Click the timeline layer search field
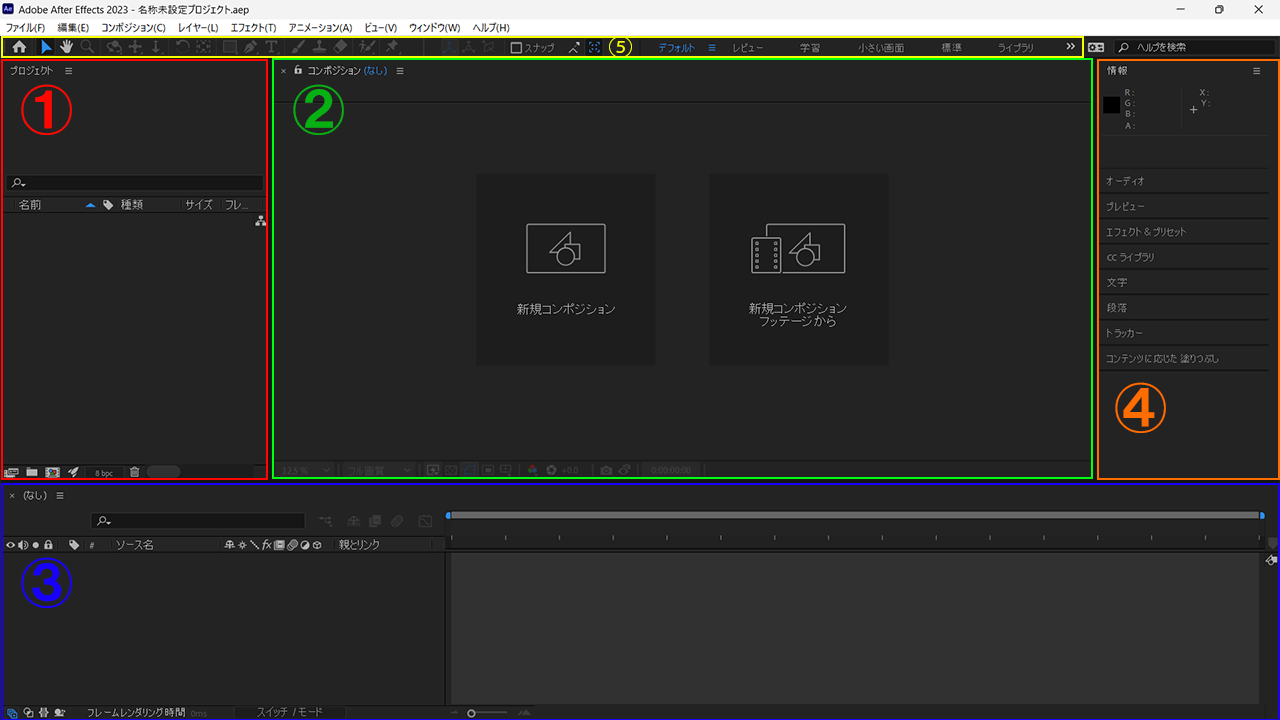Viewport: 1280px width, 720px height. pos(198,520)
